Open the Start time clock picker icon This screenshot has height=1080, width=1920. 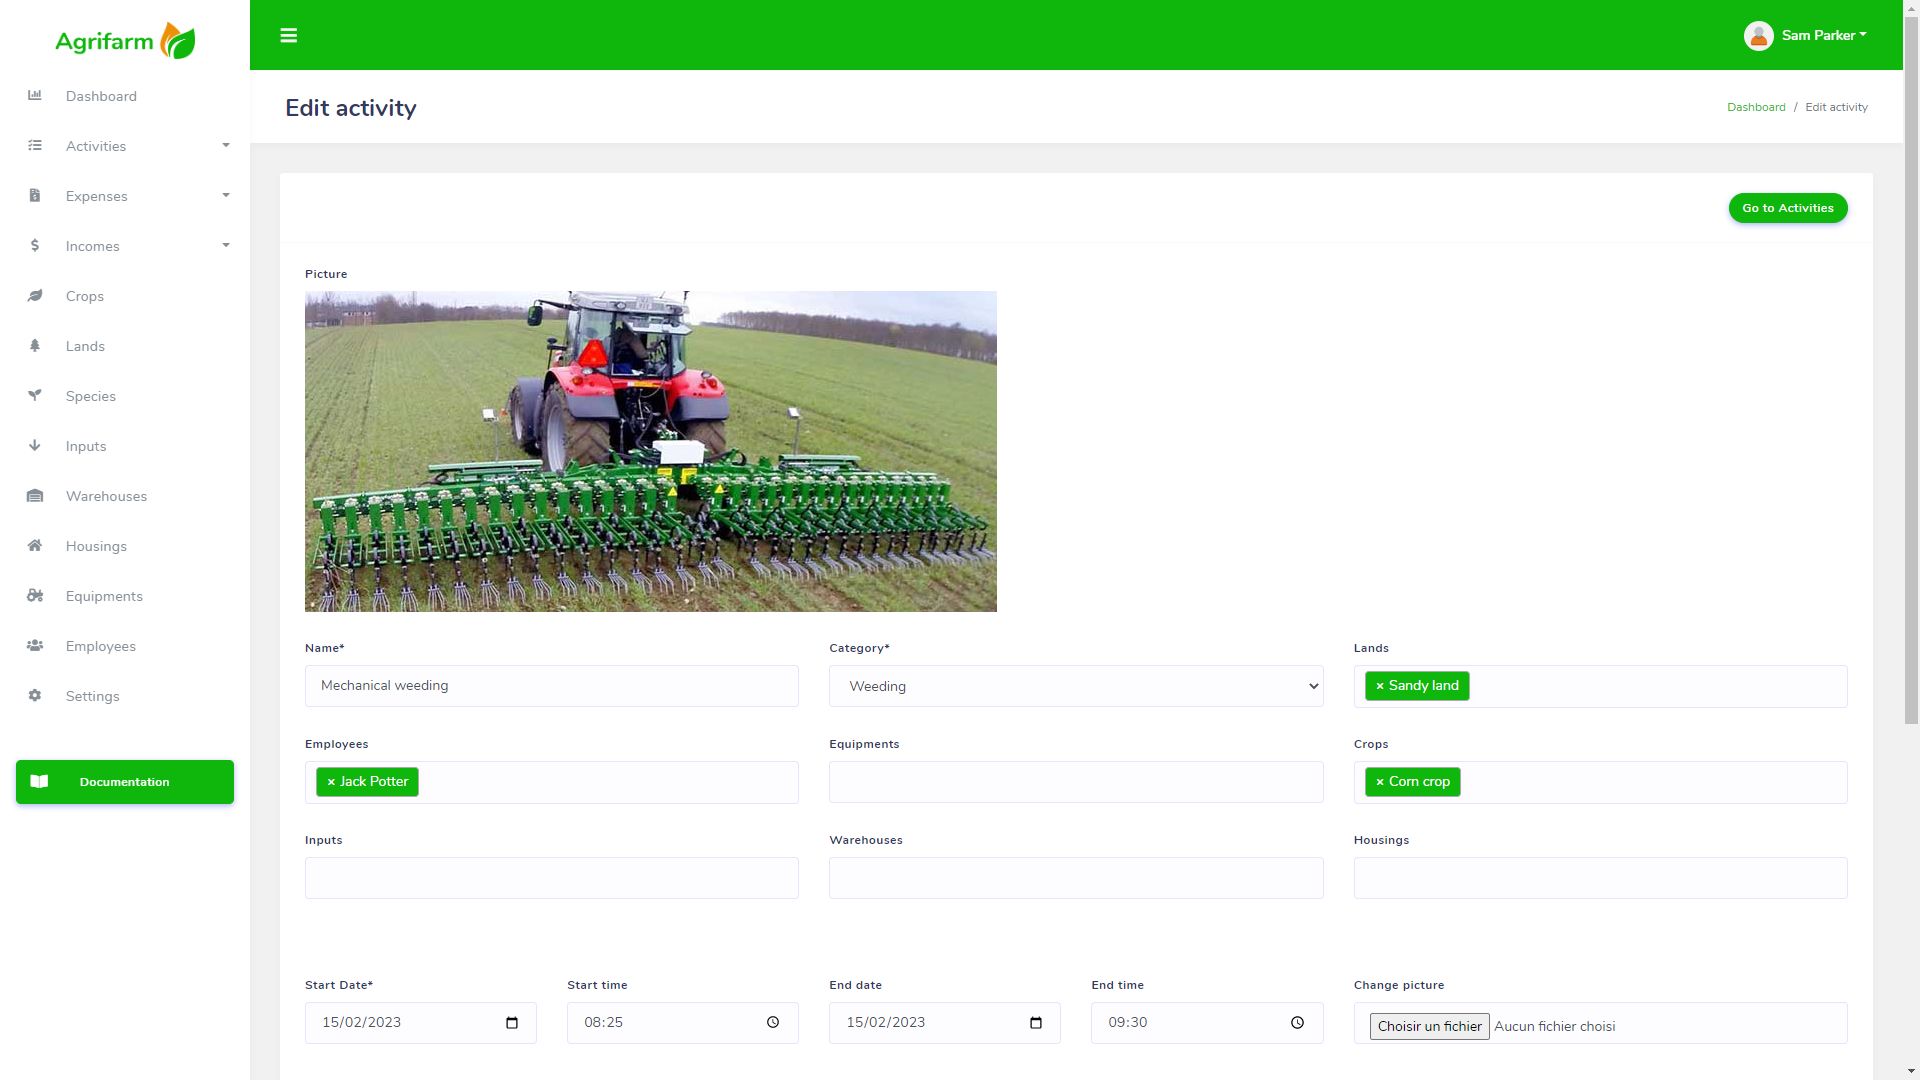point(773,1023)
